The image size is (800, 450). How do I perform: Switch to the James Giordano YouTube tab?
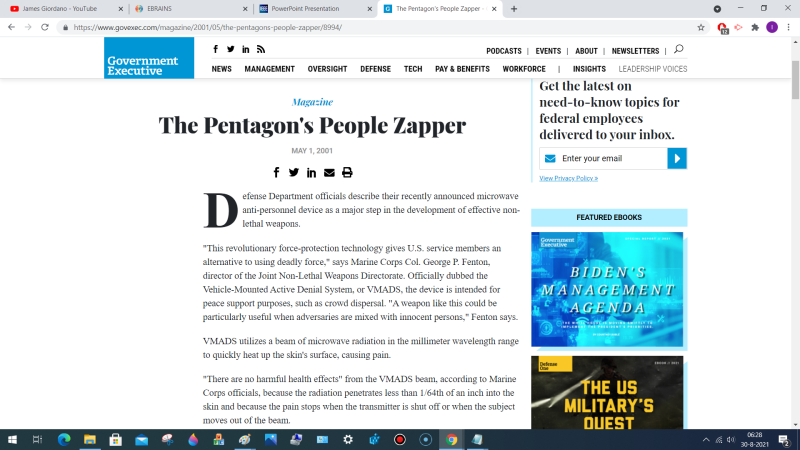click(60, 9)
